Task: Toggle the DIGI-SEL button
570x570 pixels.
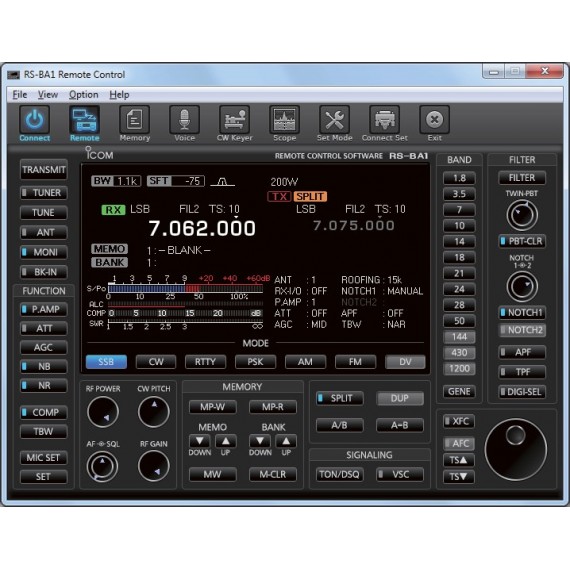Action: 522,392
